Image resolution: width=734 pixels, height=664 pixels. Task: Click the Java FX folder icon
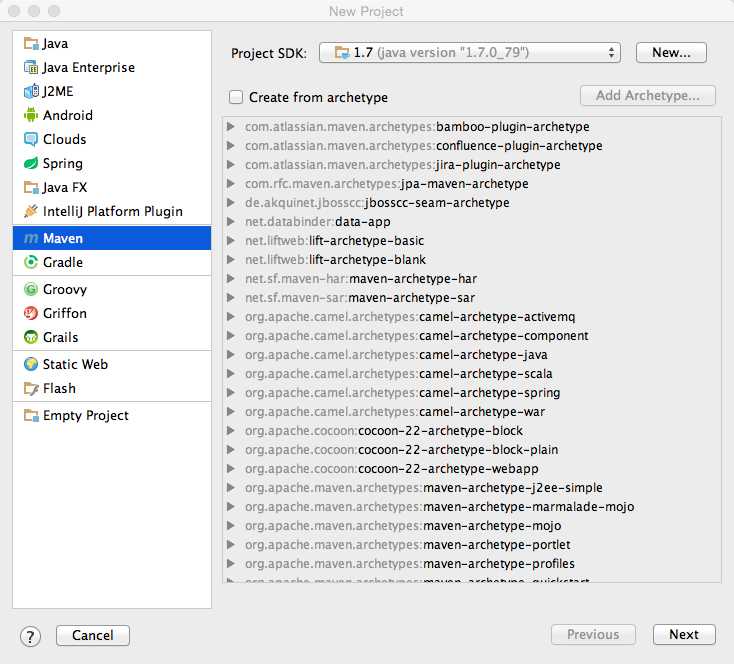(x=31, y=187)
